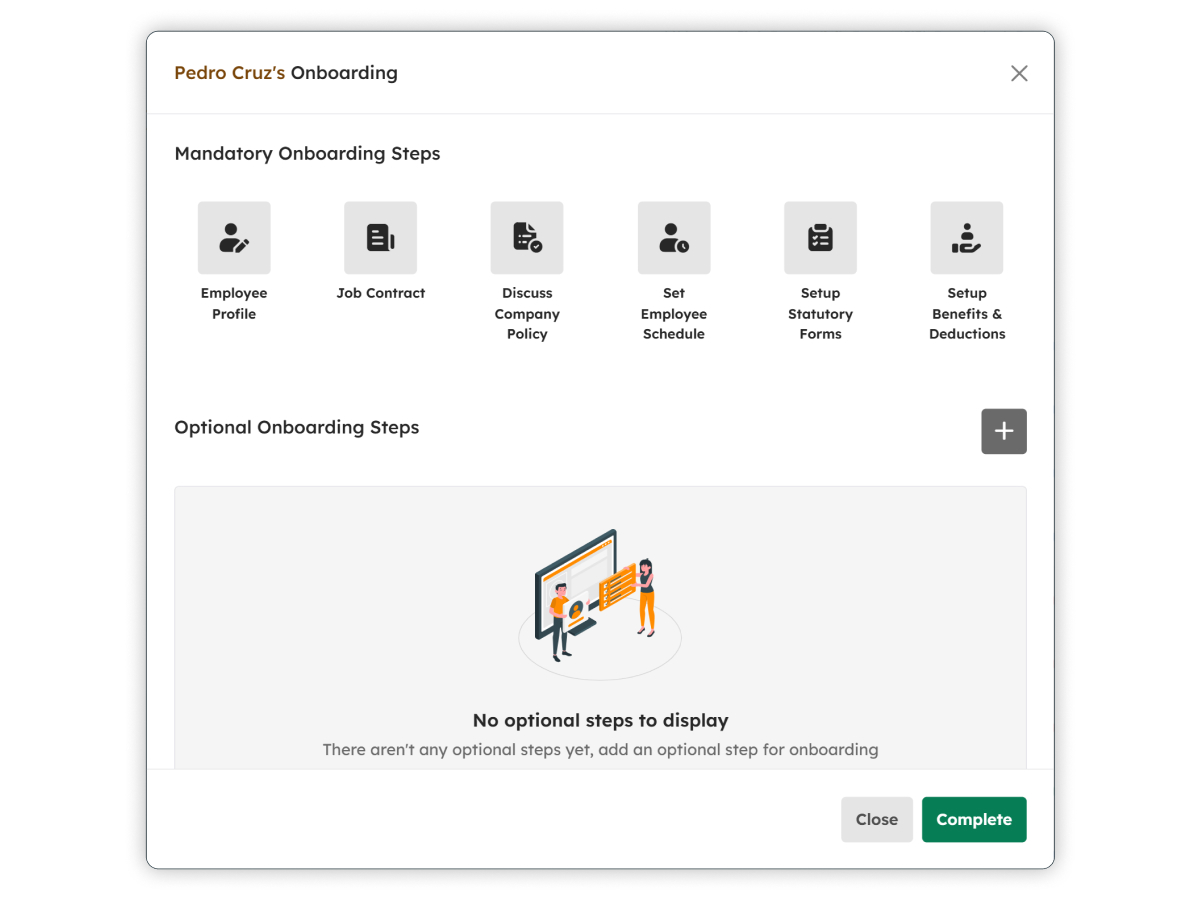Image resolution: width=1201 pixels, height=900 pixels.
Task: Close the onboarding dialog with X icon
Action: pos(1019,73)
